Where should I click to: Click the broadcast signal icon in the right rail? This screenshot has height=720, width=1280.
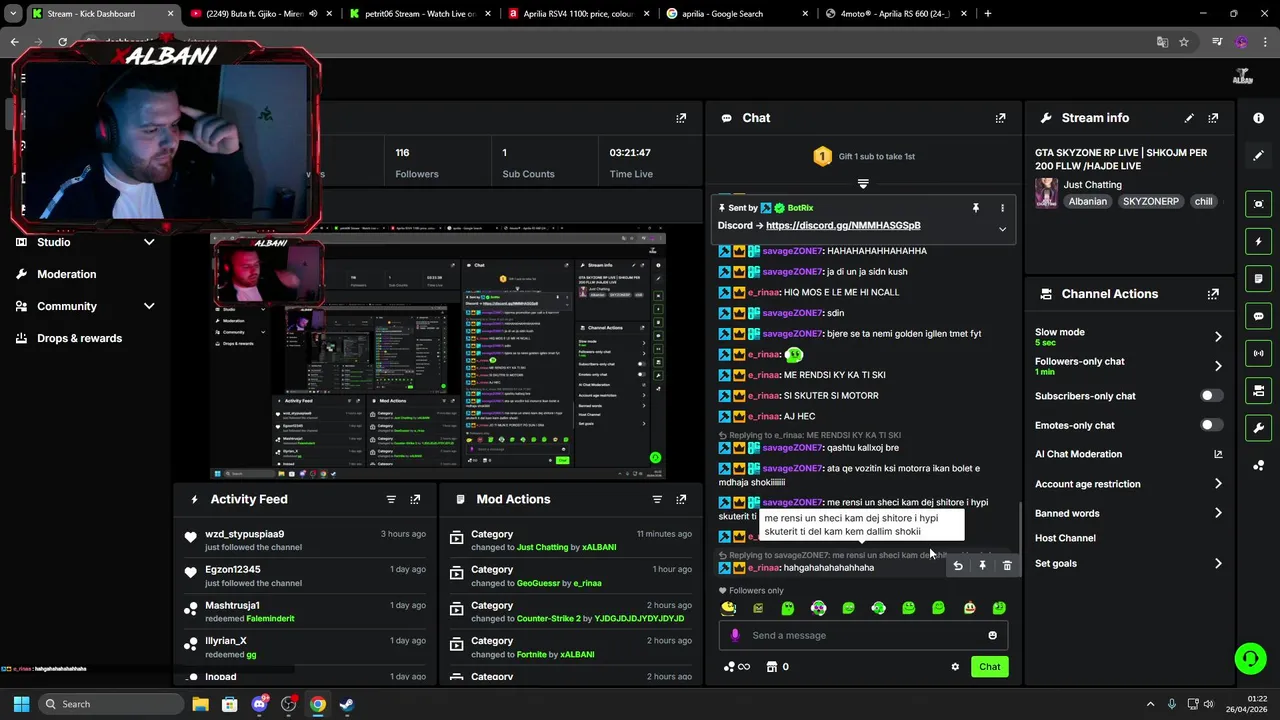point(1258,353)
